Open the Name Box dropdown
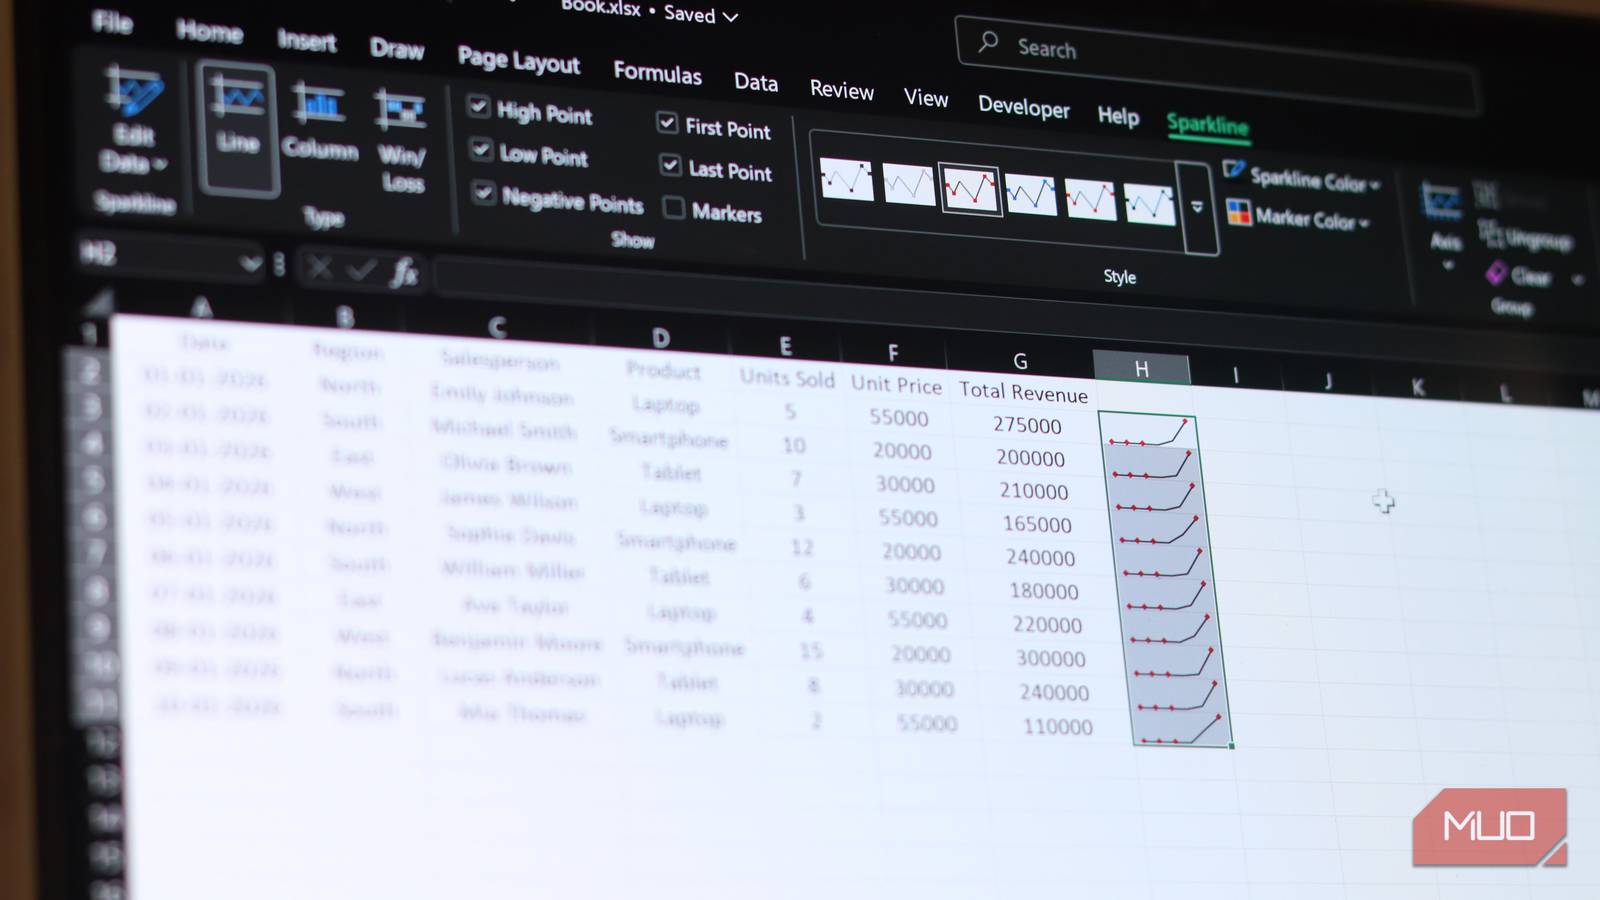1600x900 pixels. 253,262
